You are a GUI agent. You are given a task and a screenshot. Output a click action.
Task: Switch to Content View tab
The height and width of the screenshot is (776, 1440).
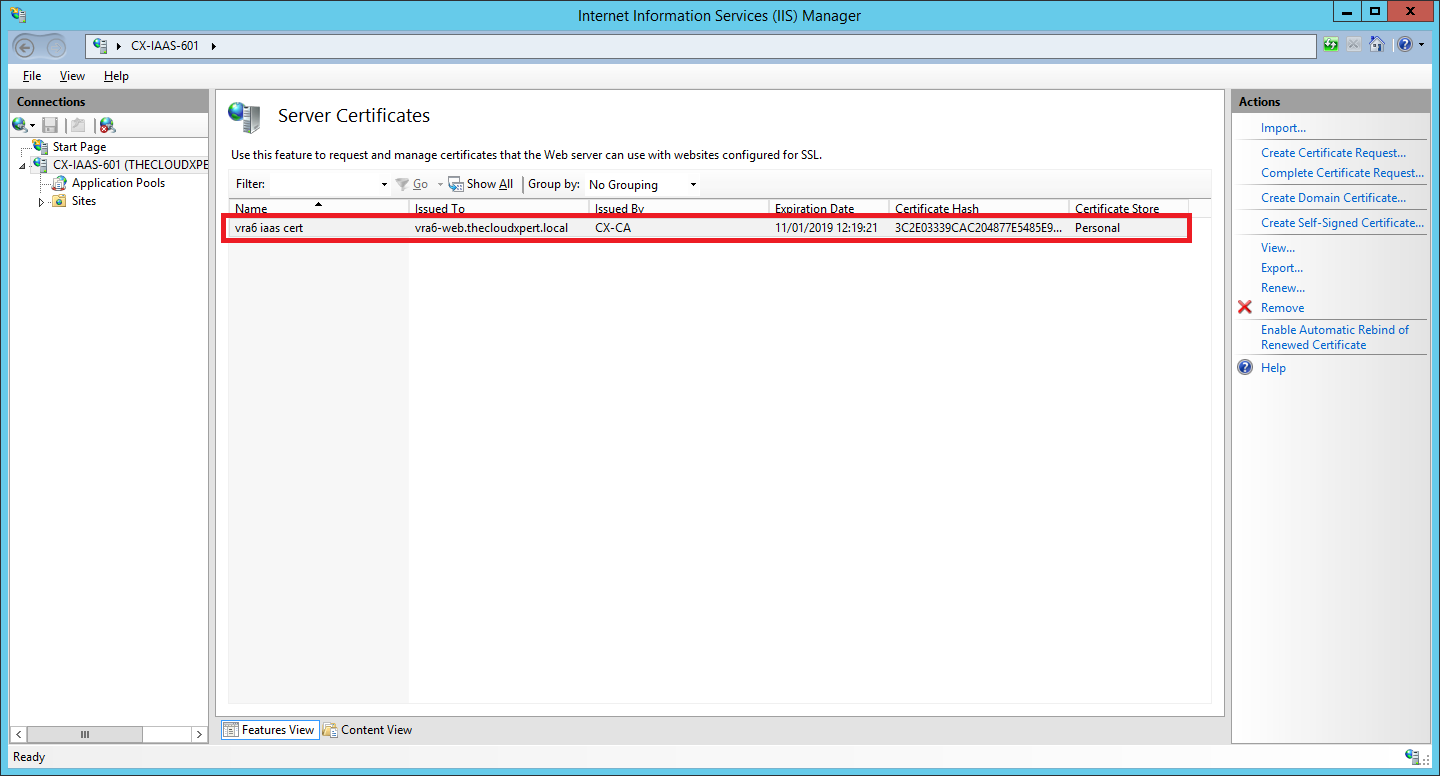click(x=367, y=730)
